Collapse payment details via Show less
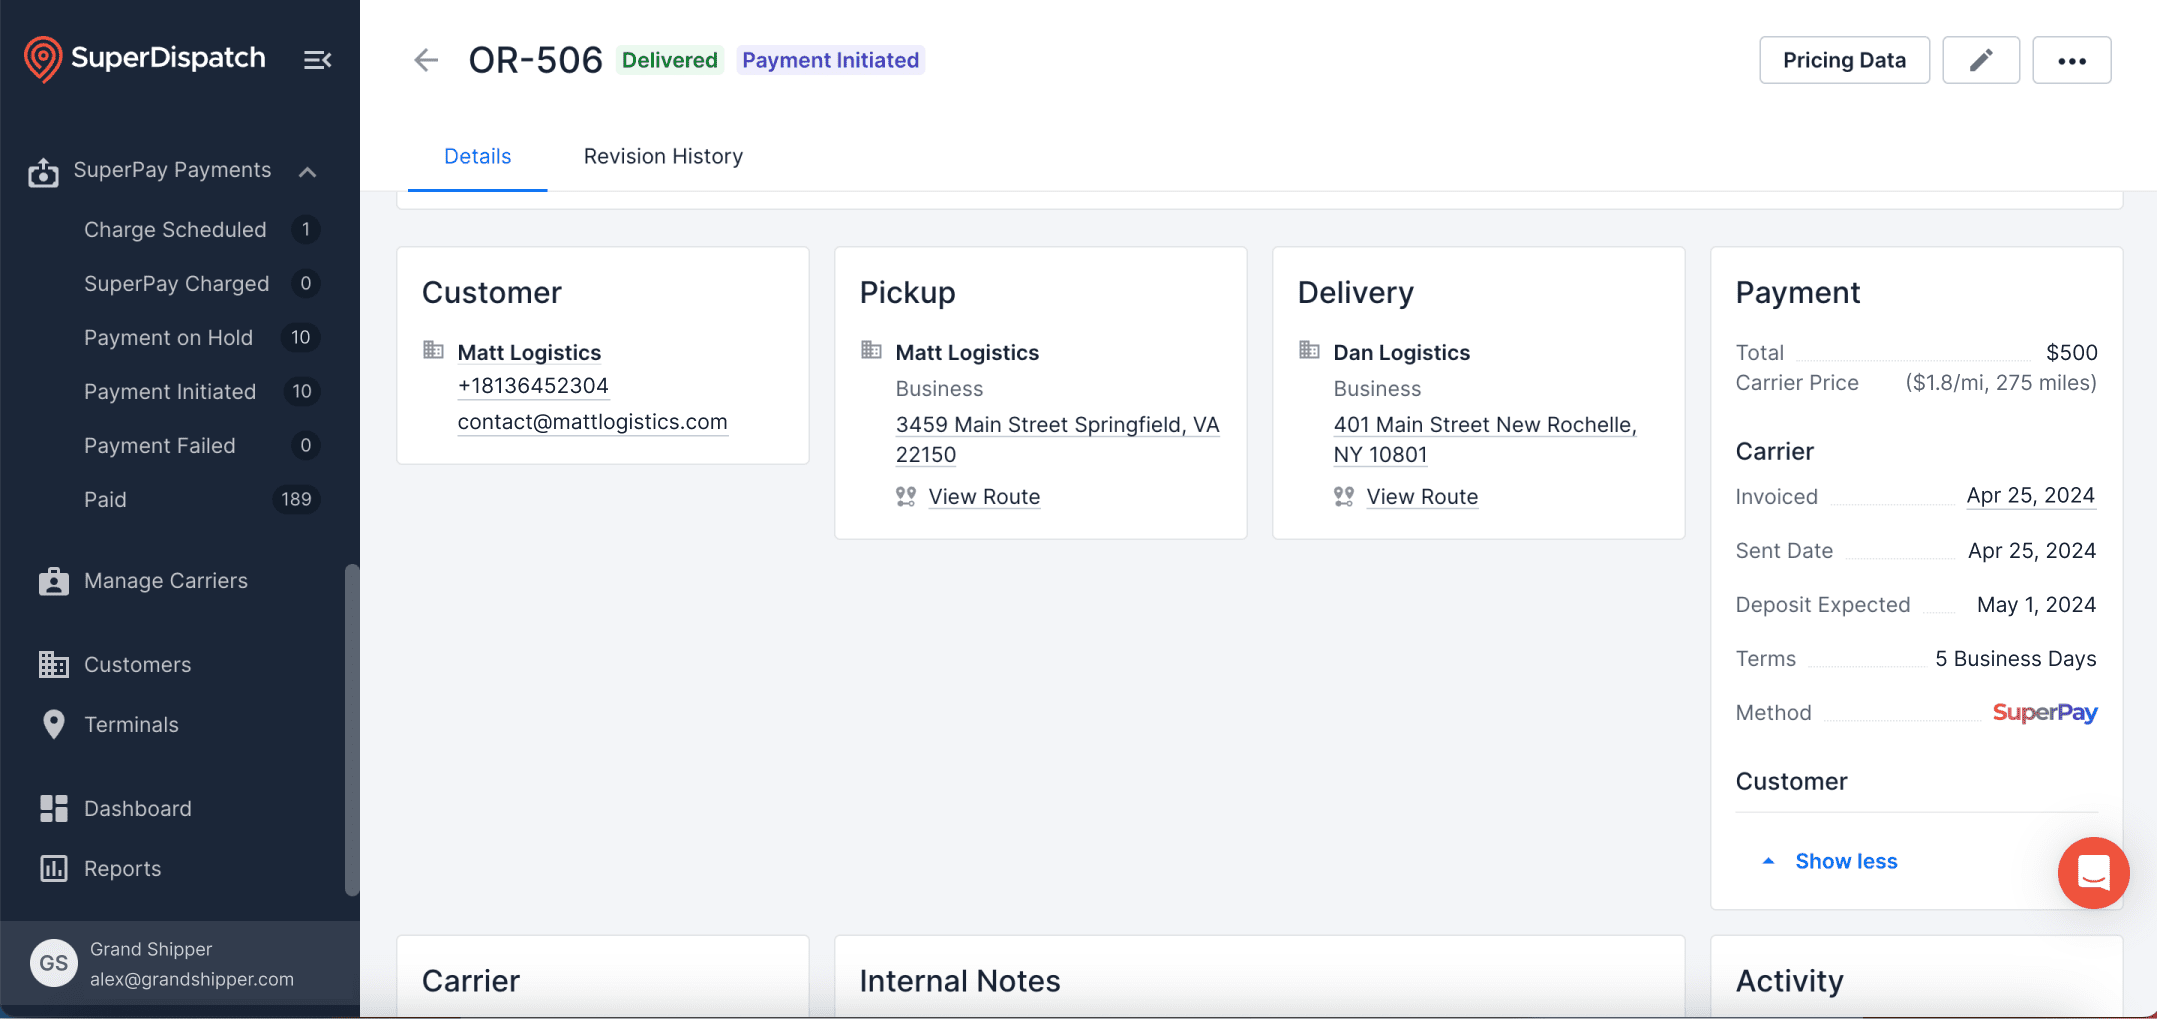2159x1020 pixels. [x=1845, y=861]
